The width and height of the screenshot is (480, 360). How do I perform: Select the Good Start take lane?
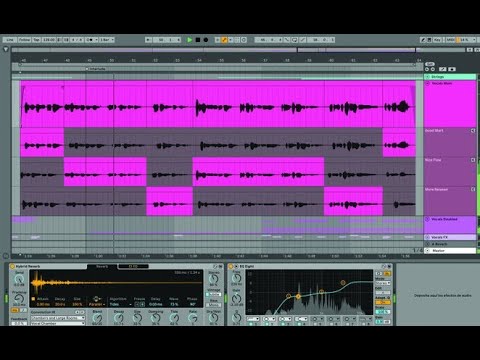(x=450, y=142)
